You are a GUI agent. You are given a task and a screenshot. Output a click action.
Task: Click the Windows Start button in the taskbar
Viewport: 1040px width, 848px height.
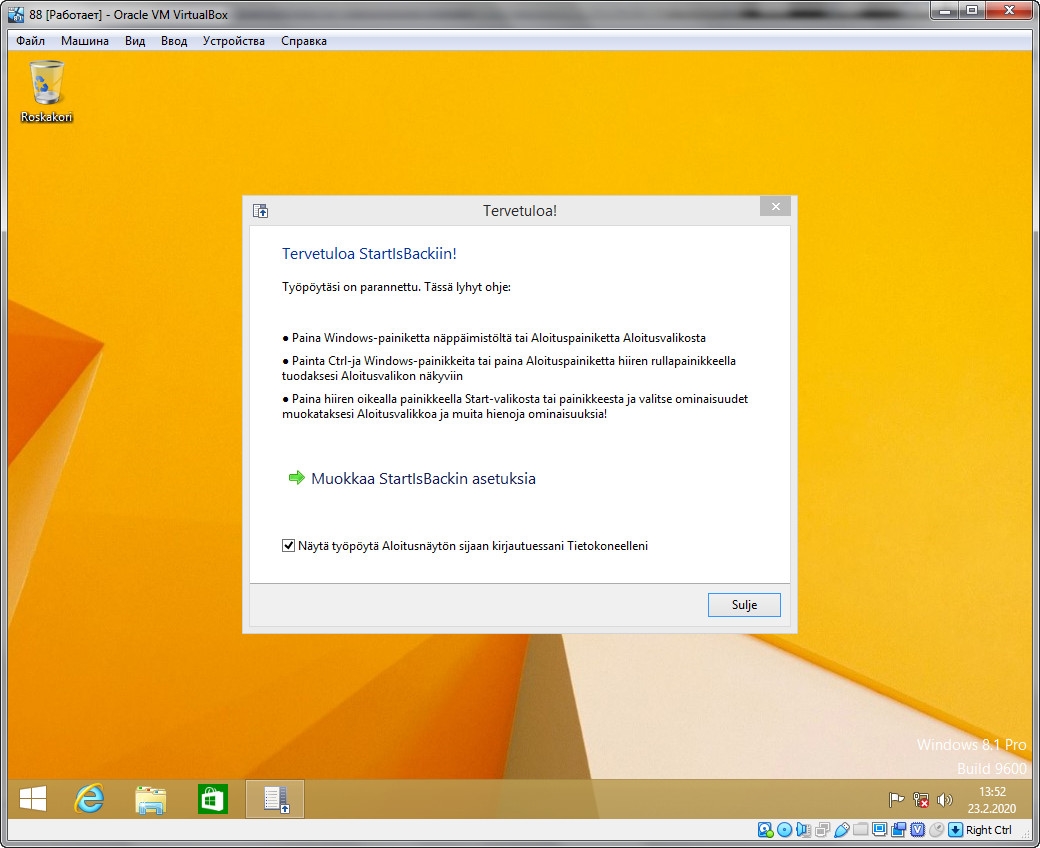click(x=33, y=799)
